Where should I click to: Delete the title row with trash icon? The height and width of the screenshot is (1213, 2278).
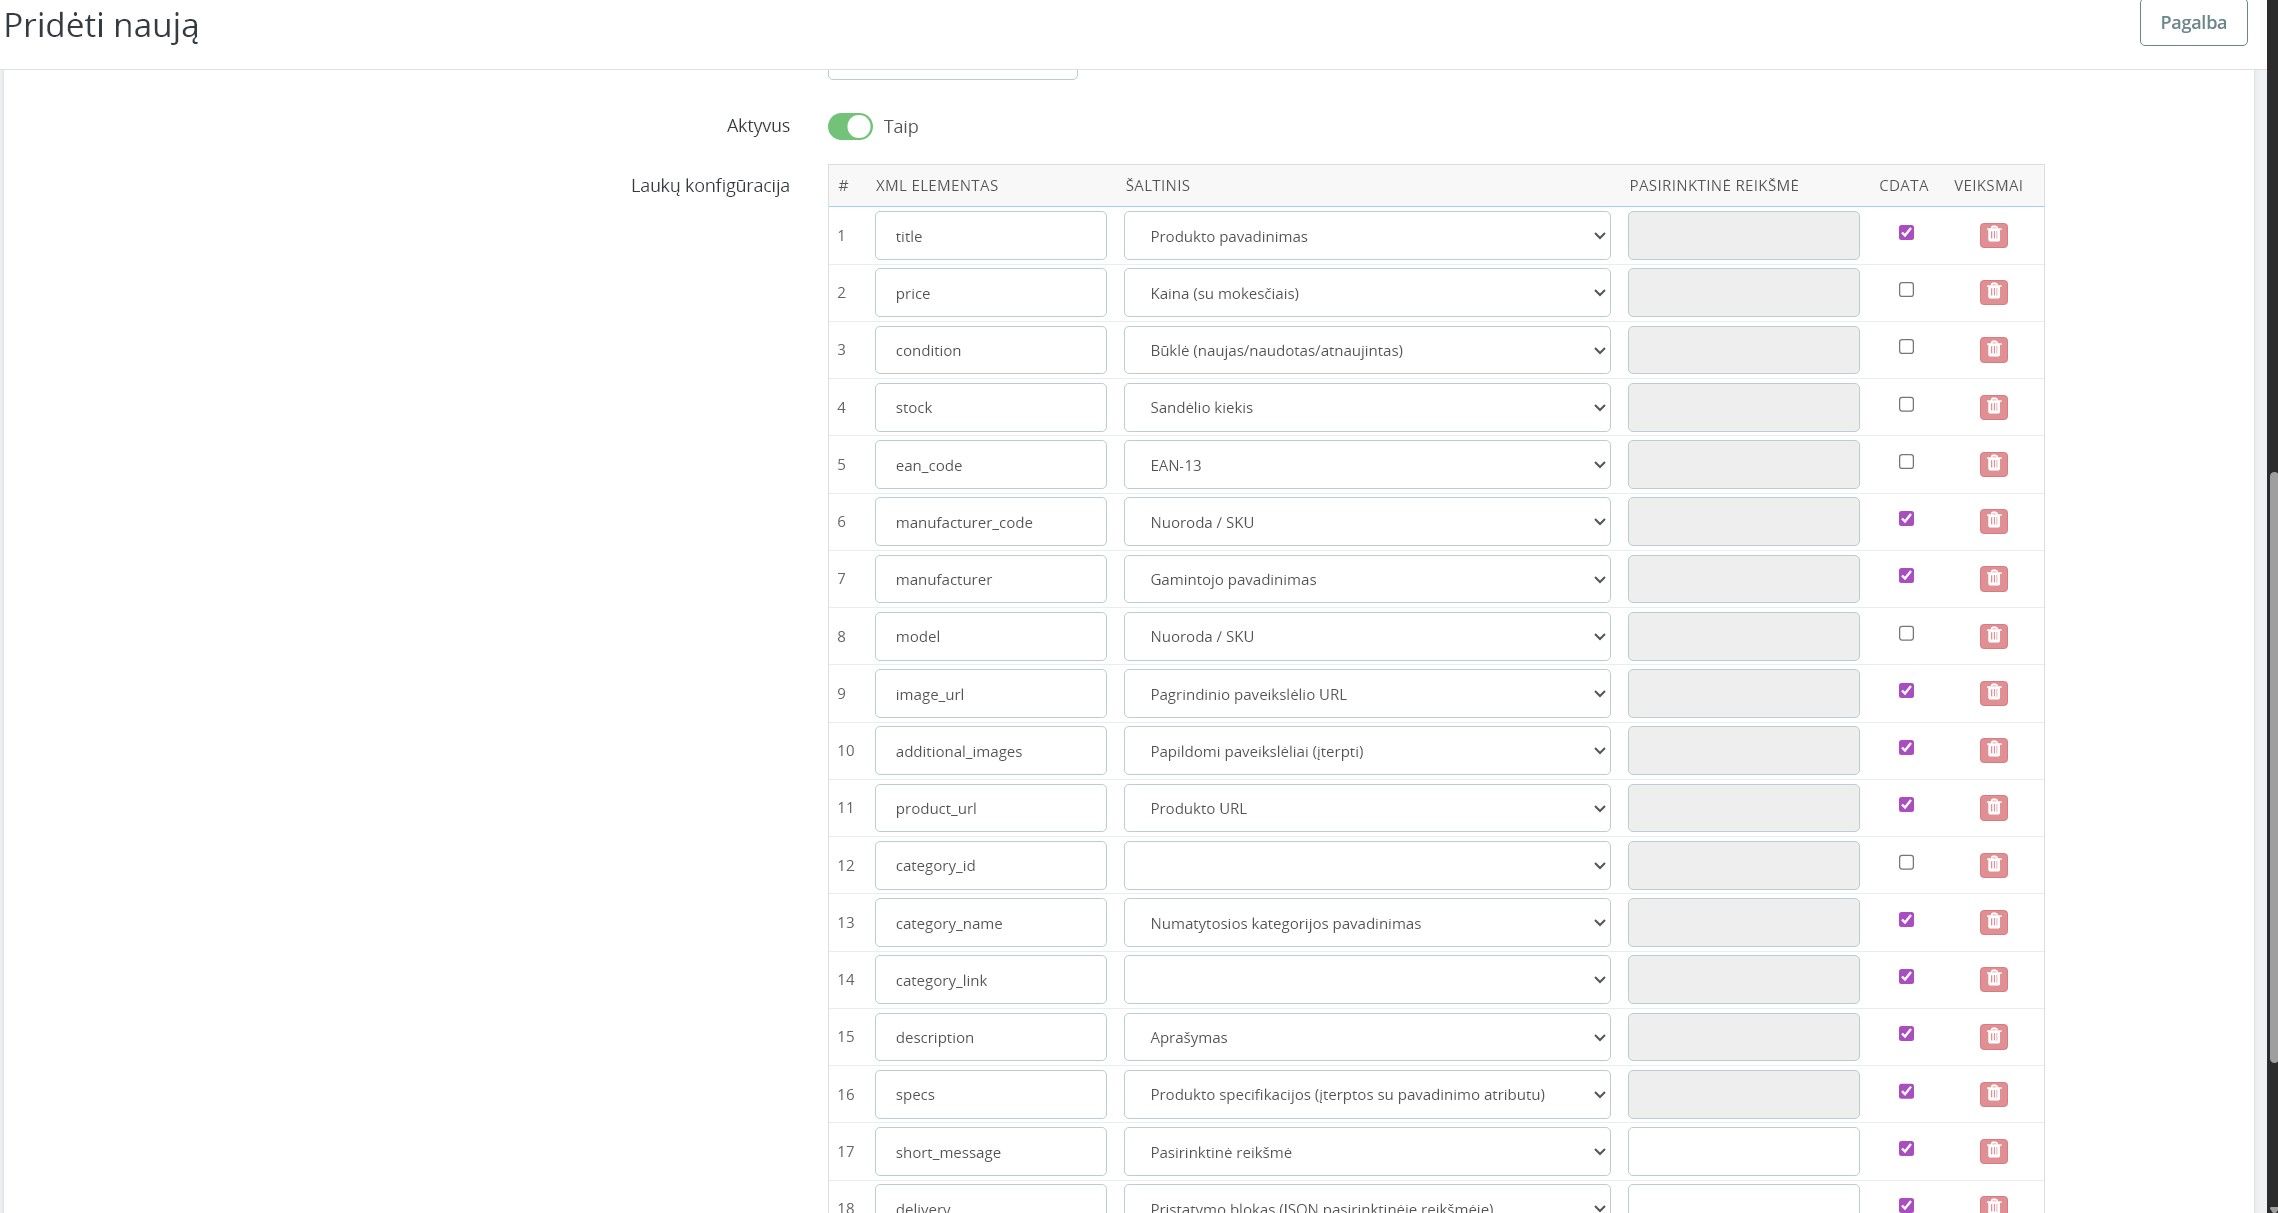pos(1993,235)
